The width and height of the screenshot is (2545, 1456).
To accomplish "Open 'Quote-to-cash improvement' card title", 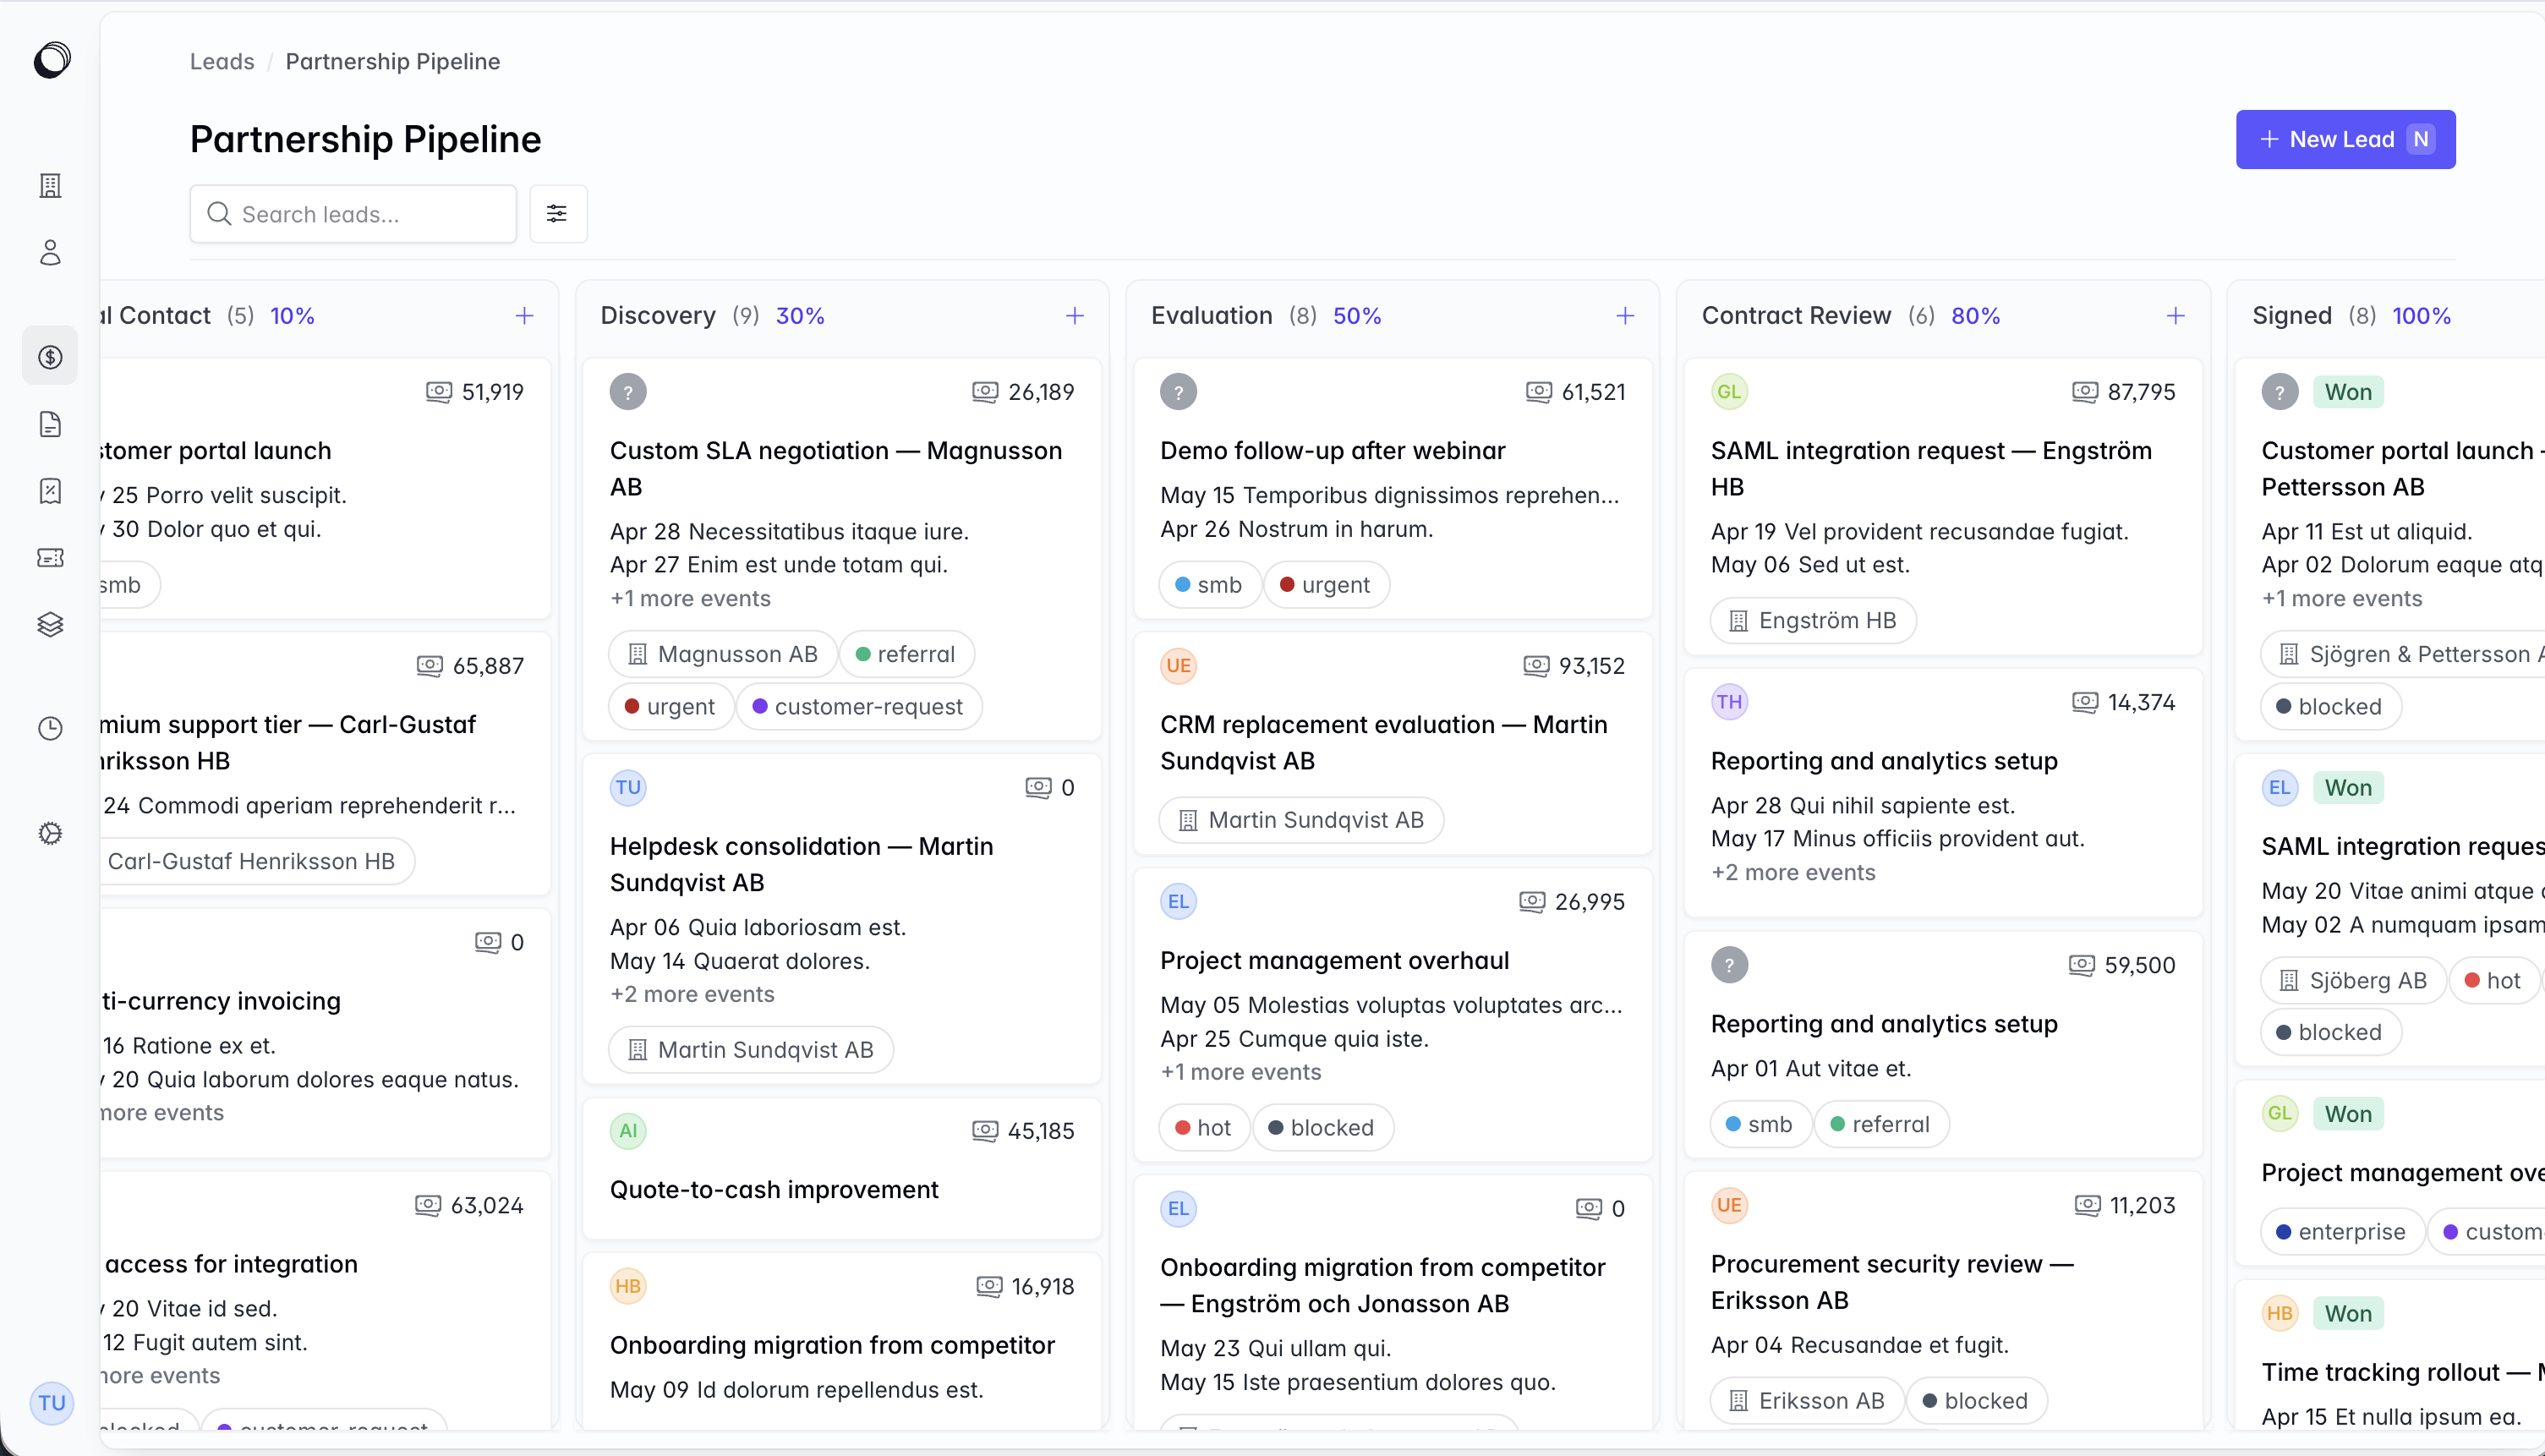I will (774, 1190).
